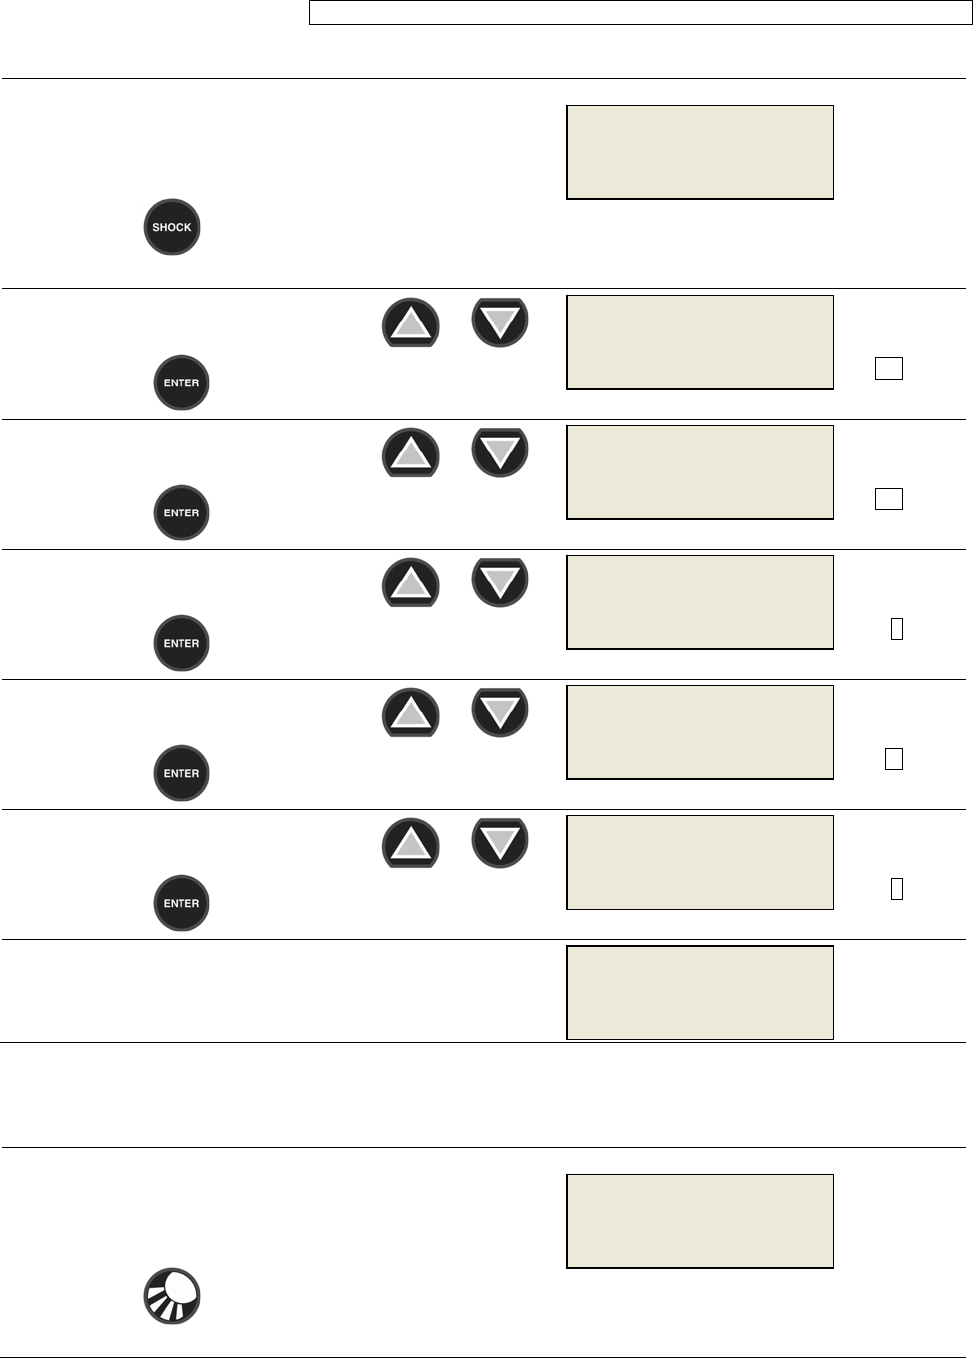Click the second up arrow from the top
Screen dimensions: 973x1358
pyautogui.click(x=410, y=452)
